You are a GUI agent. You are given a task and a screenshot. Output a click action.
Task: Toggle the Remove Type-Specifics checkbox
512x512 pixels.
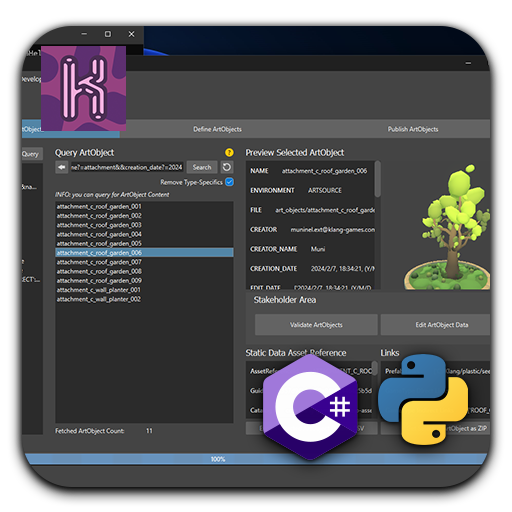(x=229, y=182)
